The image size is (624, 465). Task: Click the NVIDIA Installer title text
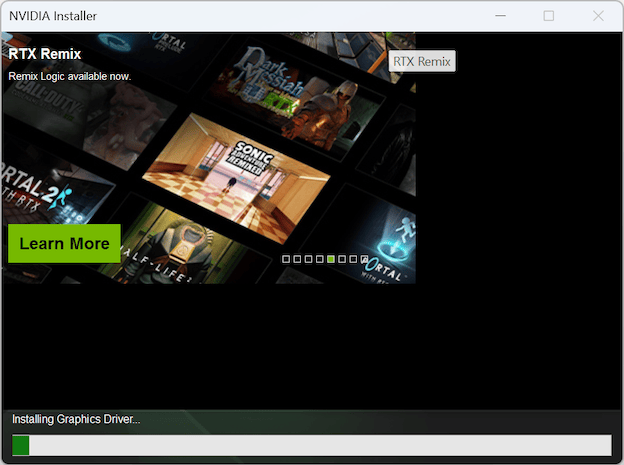53,16
